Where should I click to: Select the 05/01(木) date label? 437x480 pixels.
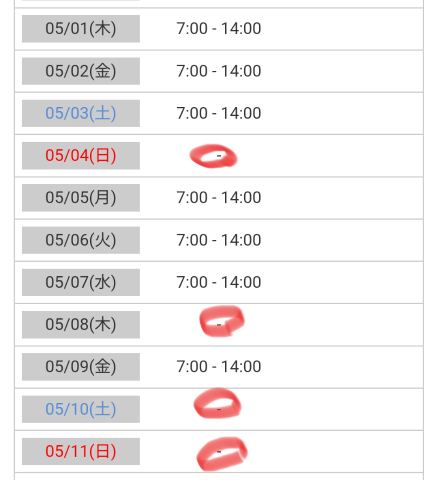pos(81,29)
